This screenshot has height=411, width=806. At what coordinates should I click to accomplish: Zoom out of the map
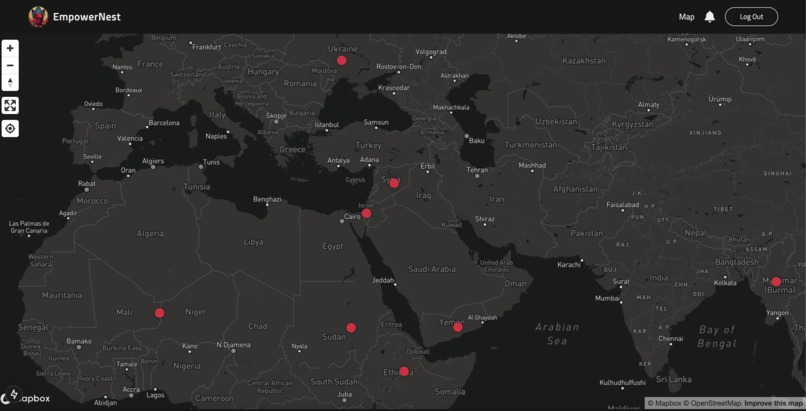tap(10, 65)
